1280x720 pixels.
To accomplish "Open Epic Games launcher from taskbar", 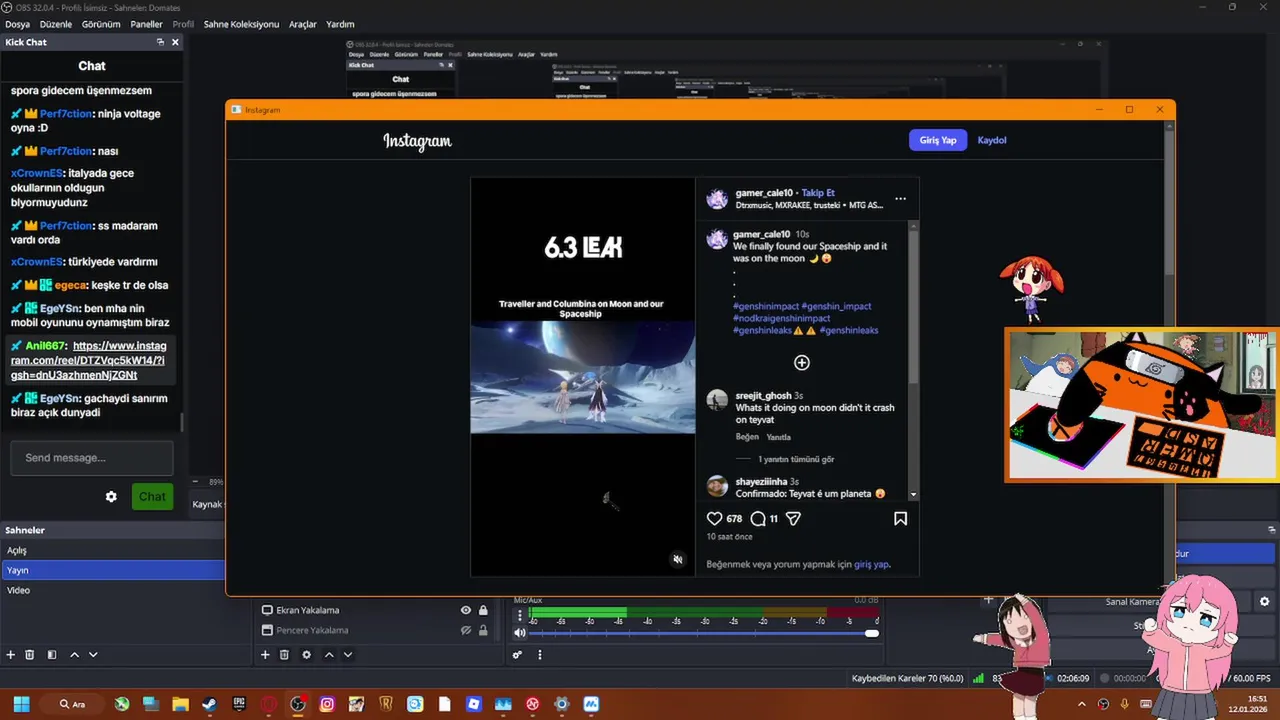I will pos(238,704).
